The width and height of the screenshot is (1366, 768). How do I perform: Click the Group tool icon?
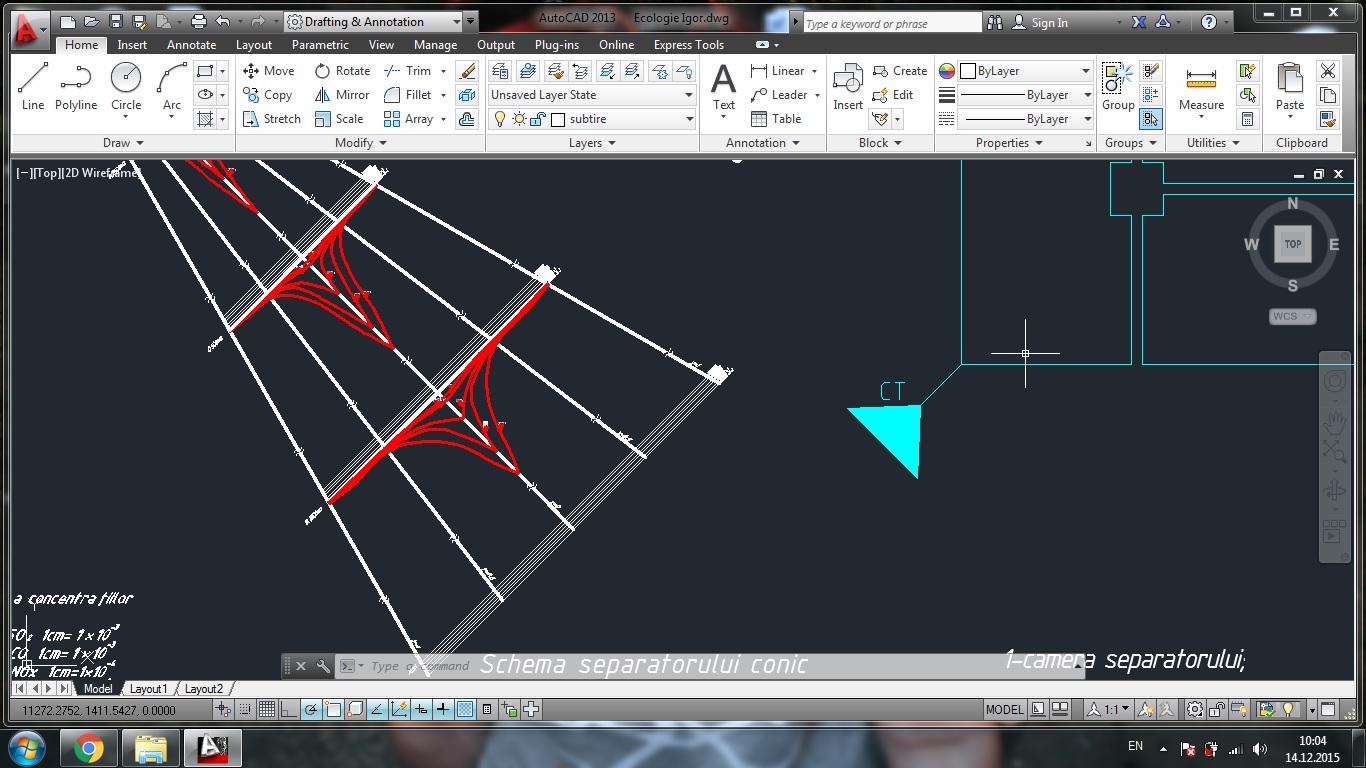1118,86
